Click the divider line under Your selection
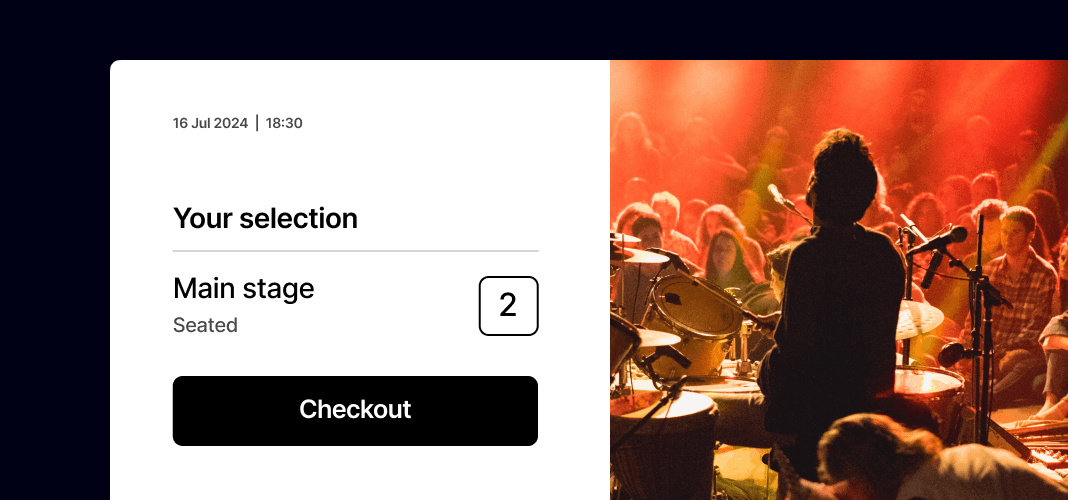1068x500 pixels. [356, 251]
